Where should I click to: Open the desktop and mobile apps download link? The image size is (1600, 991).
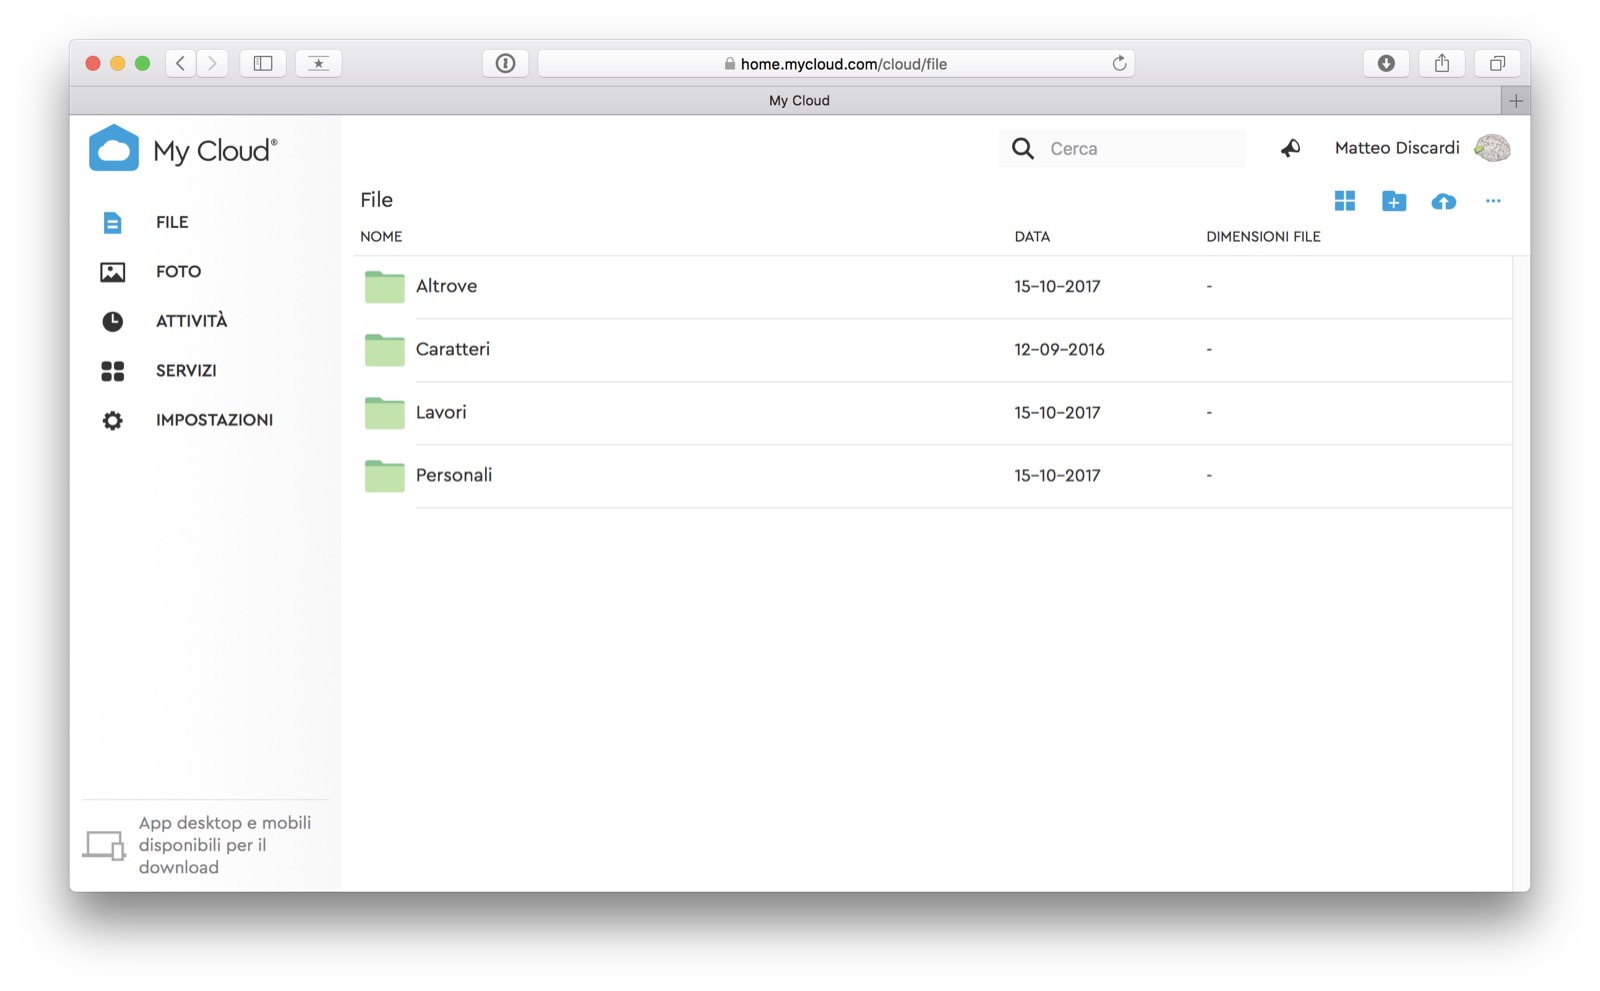pyautogui.click(x=225, y=845)
